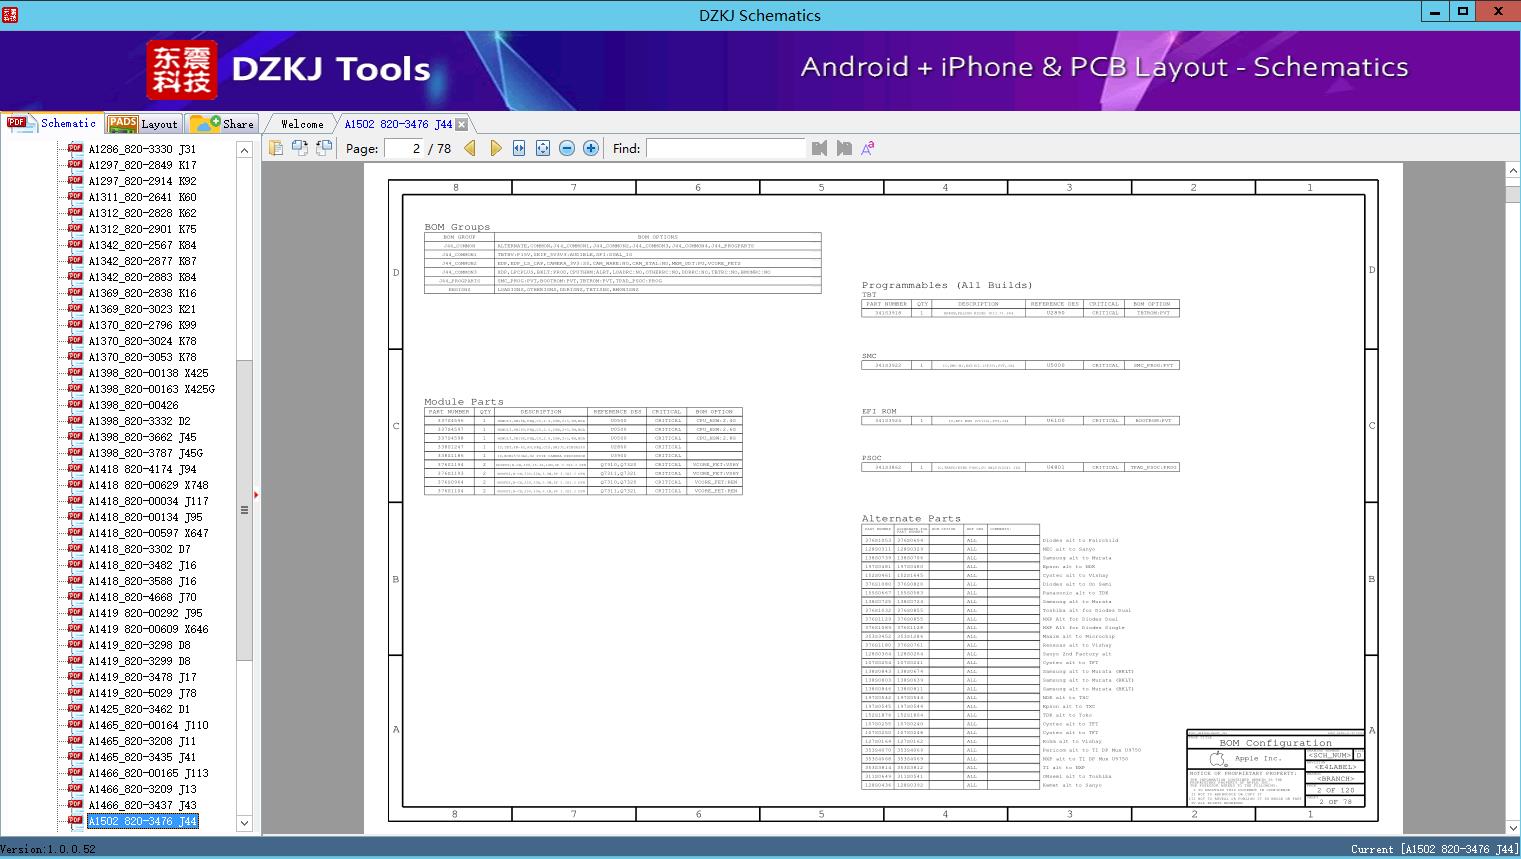The height and width of the screenshot is (859, 1521).
Task: Click the file list scroll up arrow
Action: pyautogui.click(x=244, y=150)
